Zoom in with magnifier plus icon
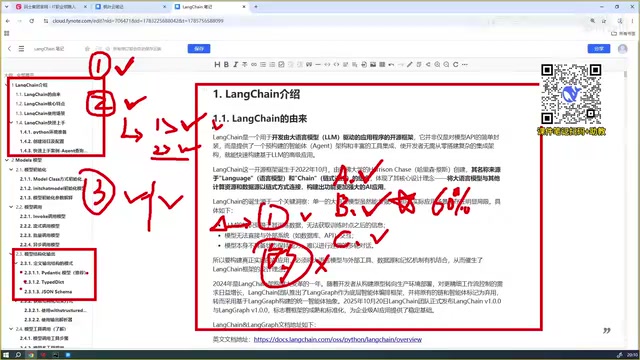 point(437,64)
